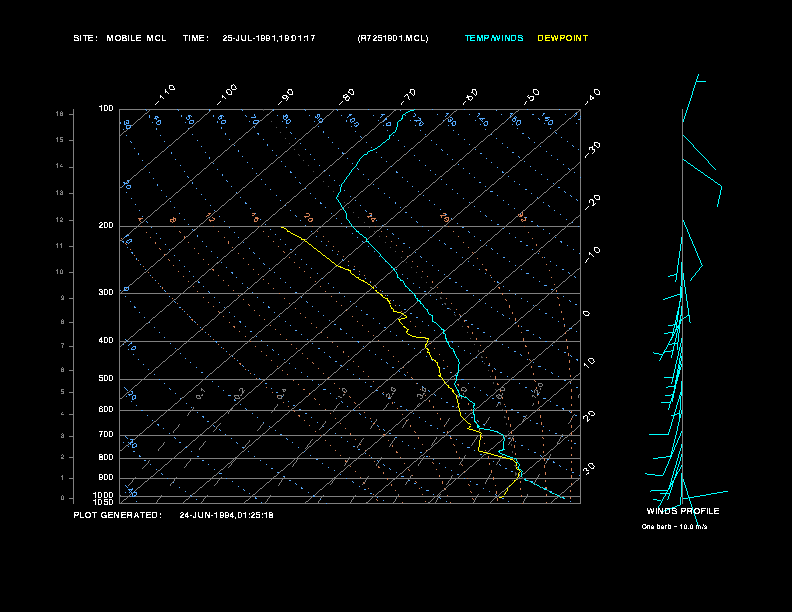Click the 700 pressure level label

pyautogui.click(x=106, y=435)
